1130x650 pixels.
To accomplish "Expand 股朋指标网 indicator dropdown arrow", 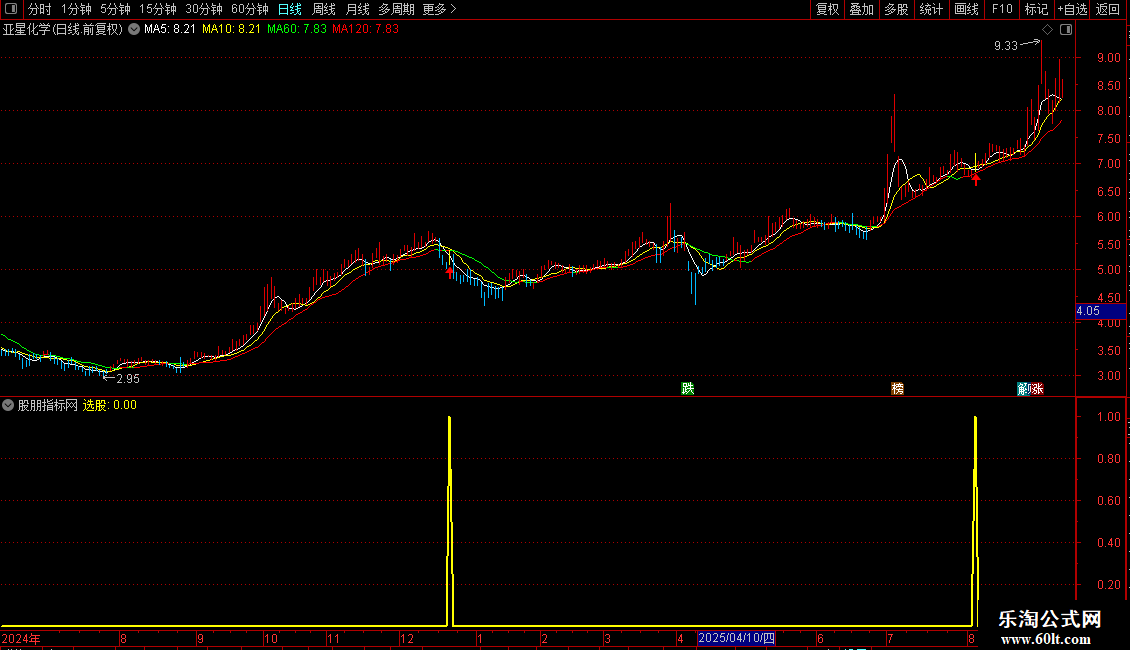I will click(x=8, y=405).
